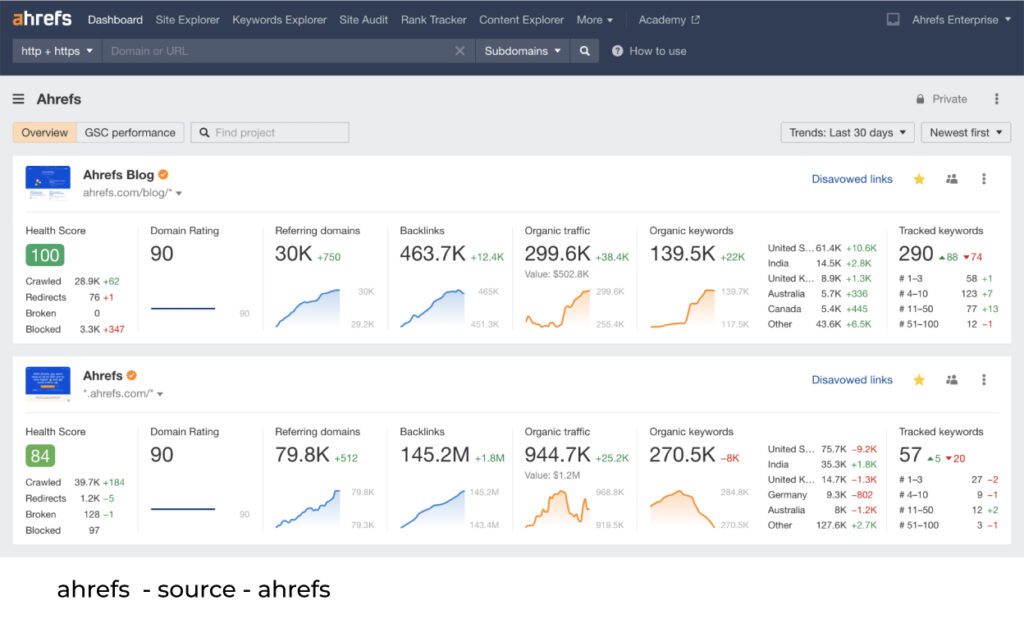Click the 463.7K backlinks value
The image size is (1024, 619).
pyautogui.click(x=432, y=253)
